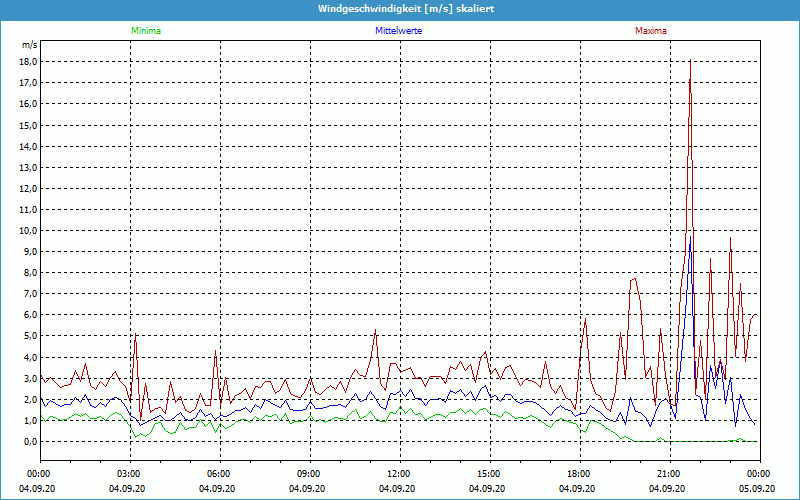The height and width of the screenshot is (500, 800).
Task: Select the 15:00 time axis label
Action: pos(489,474)
